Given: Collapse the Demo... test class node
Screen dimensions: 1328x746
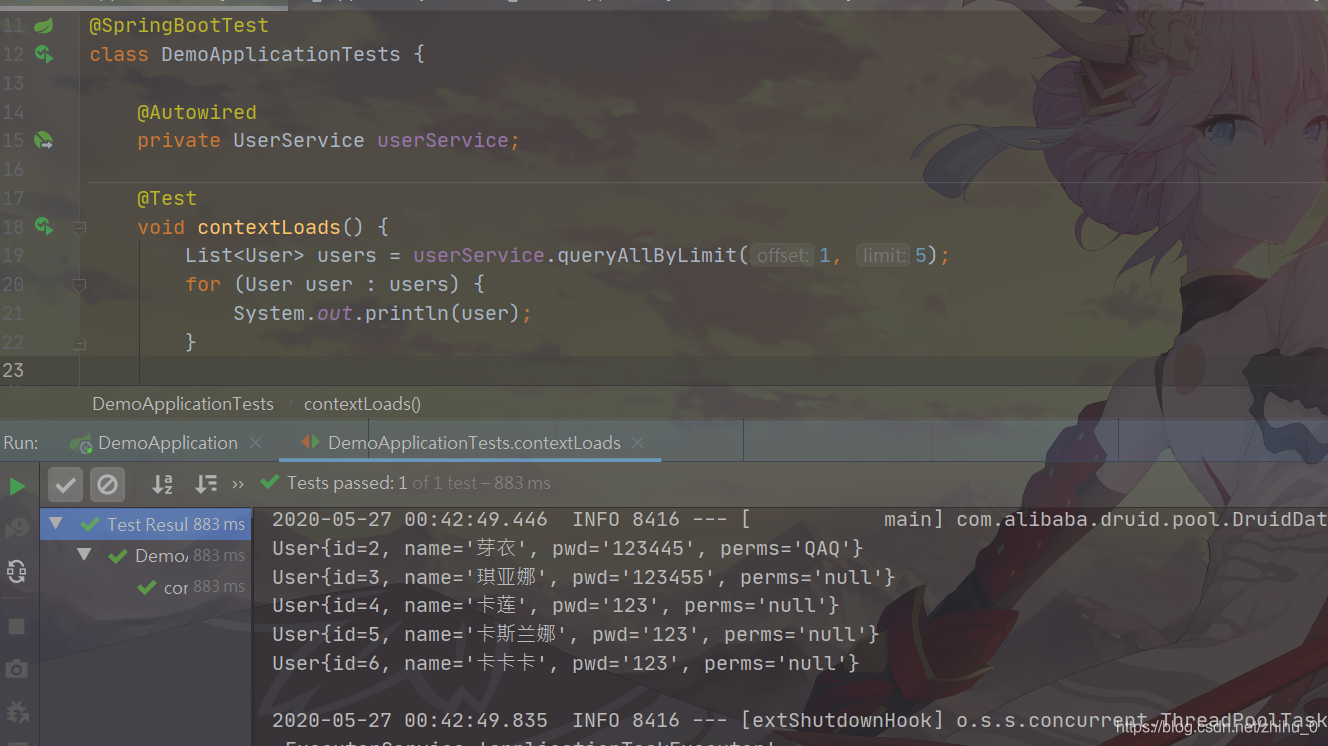Looking at the screenshot, I should (x=84, y=554).
